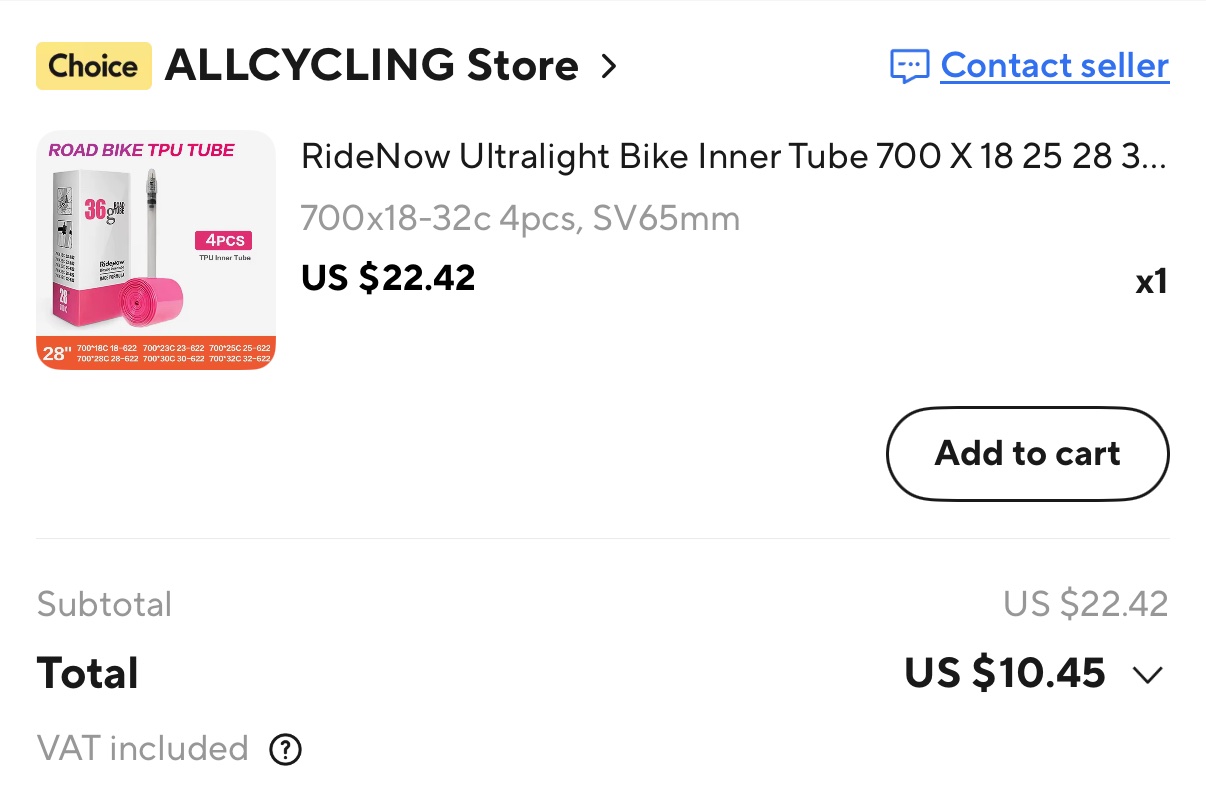Expand the Total price breakdown arrow

coord(1147,675)
